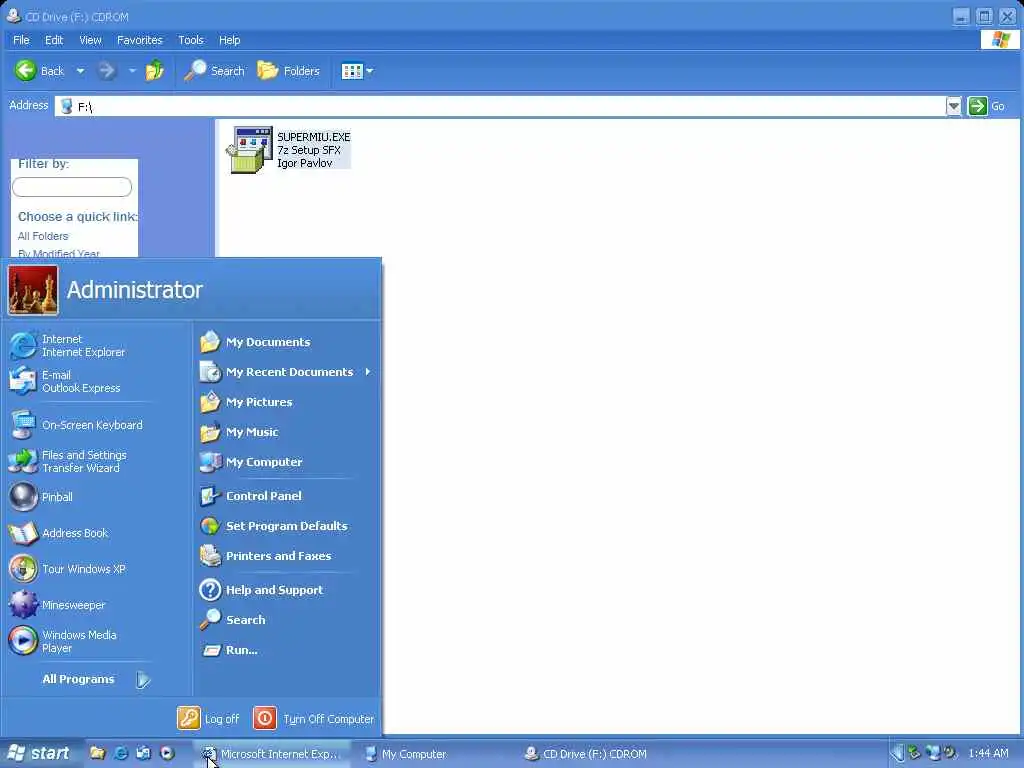Open the Views dropdown button
Screen dimensions: 1024x768
[357, 71]
